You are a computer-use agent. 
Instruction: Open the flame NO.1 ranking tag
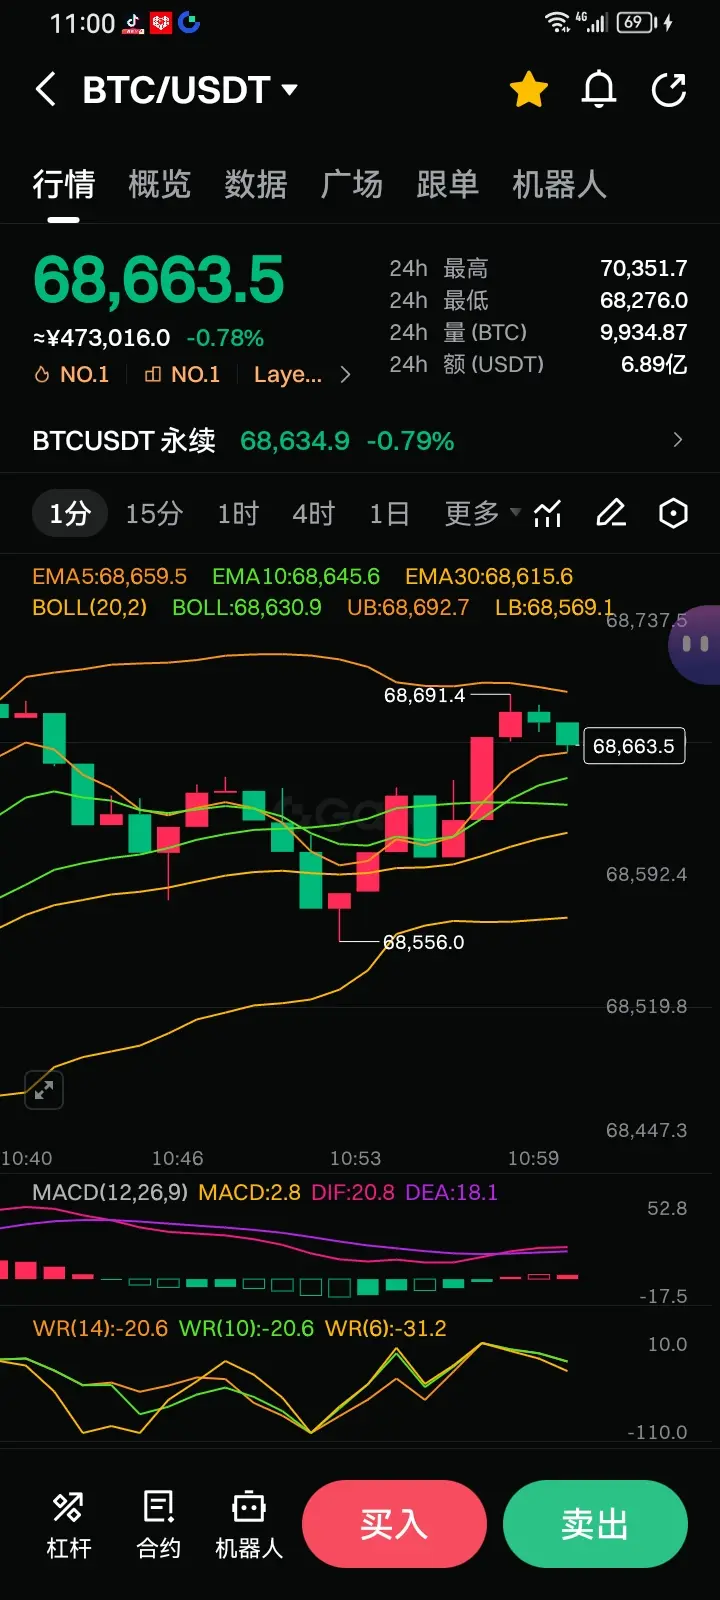71,374
